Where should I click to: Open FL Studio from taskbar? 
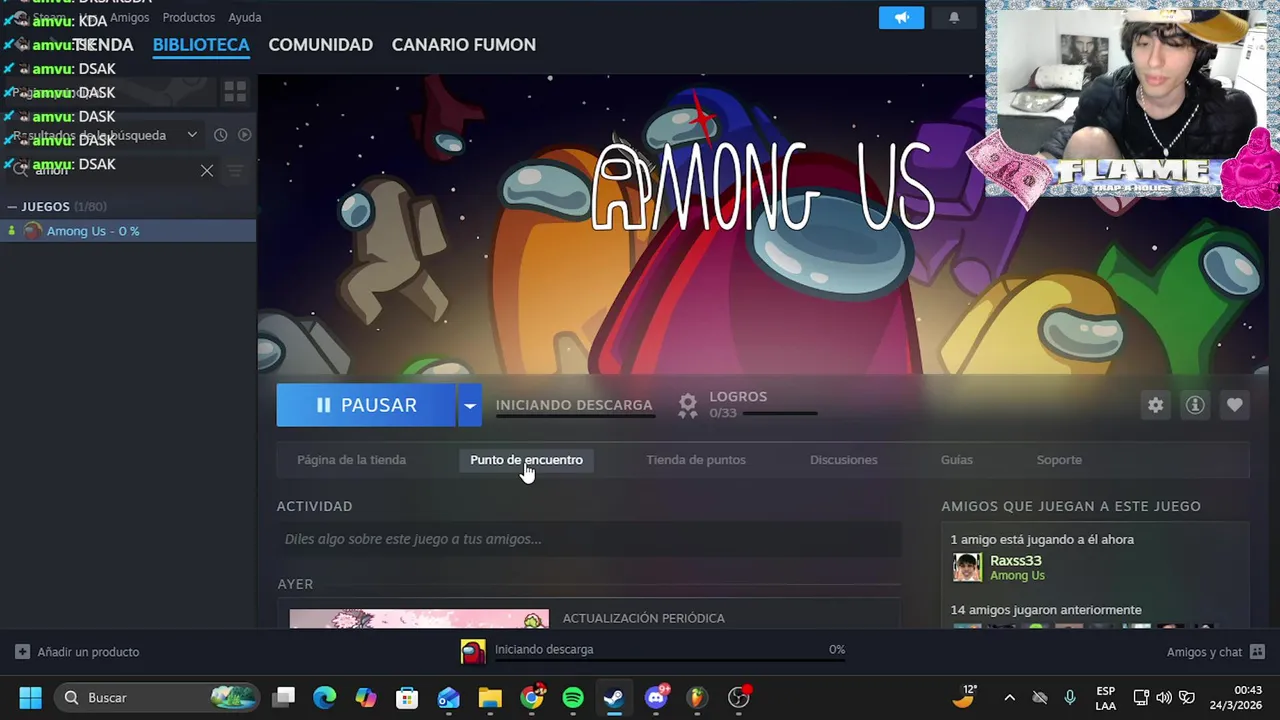pyautogui.click(x=697, y=697)
